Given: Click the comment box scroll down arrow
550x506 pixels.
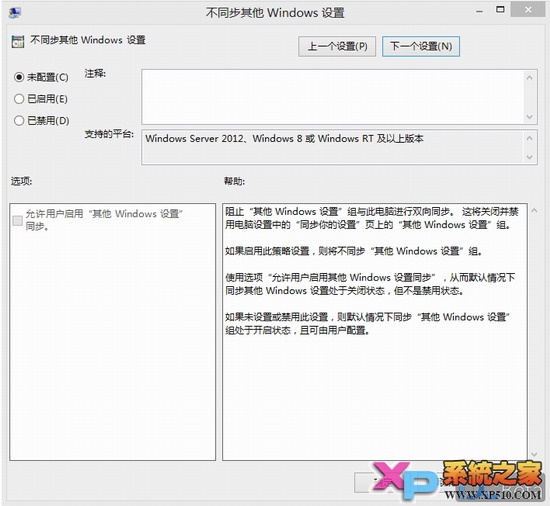Looking at the screenshot, I should pos(529,117).
